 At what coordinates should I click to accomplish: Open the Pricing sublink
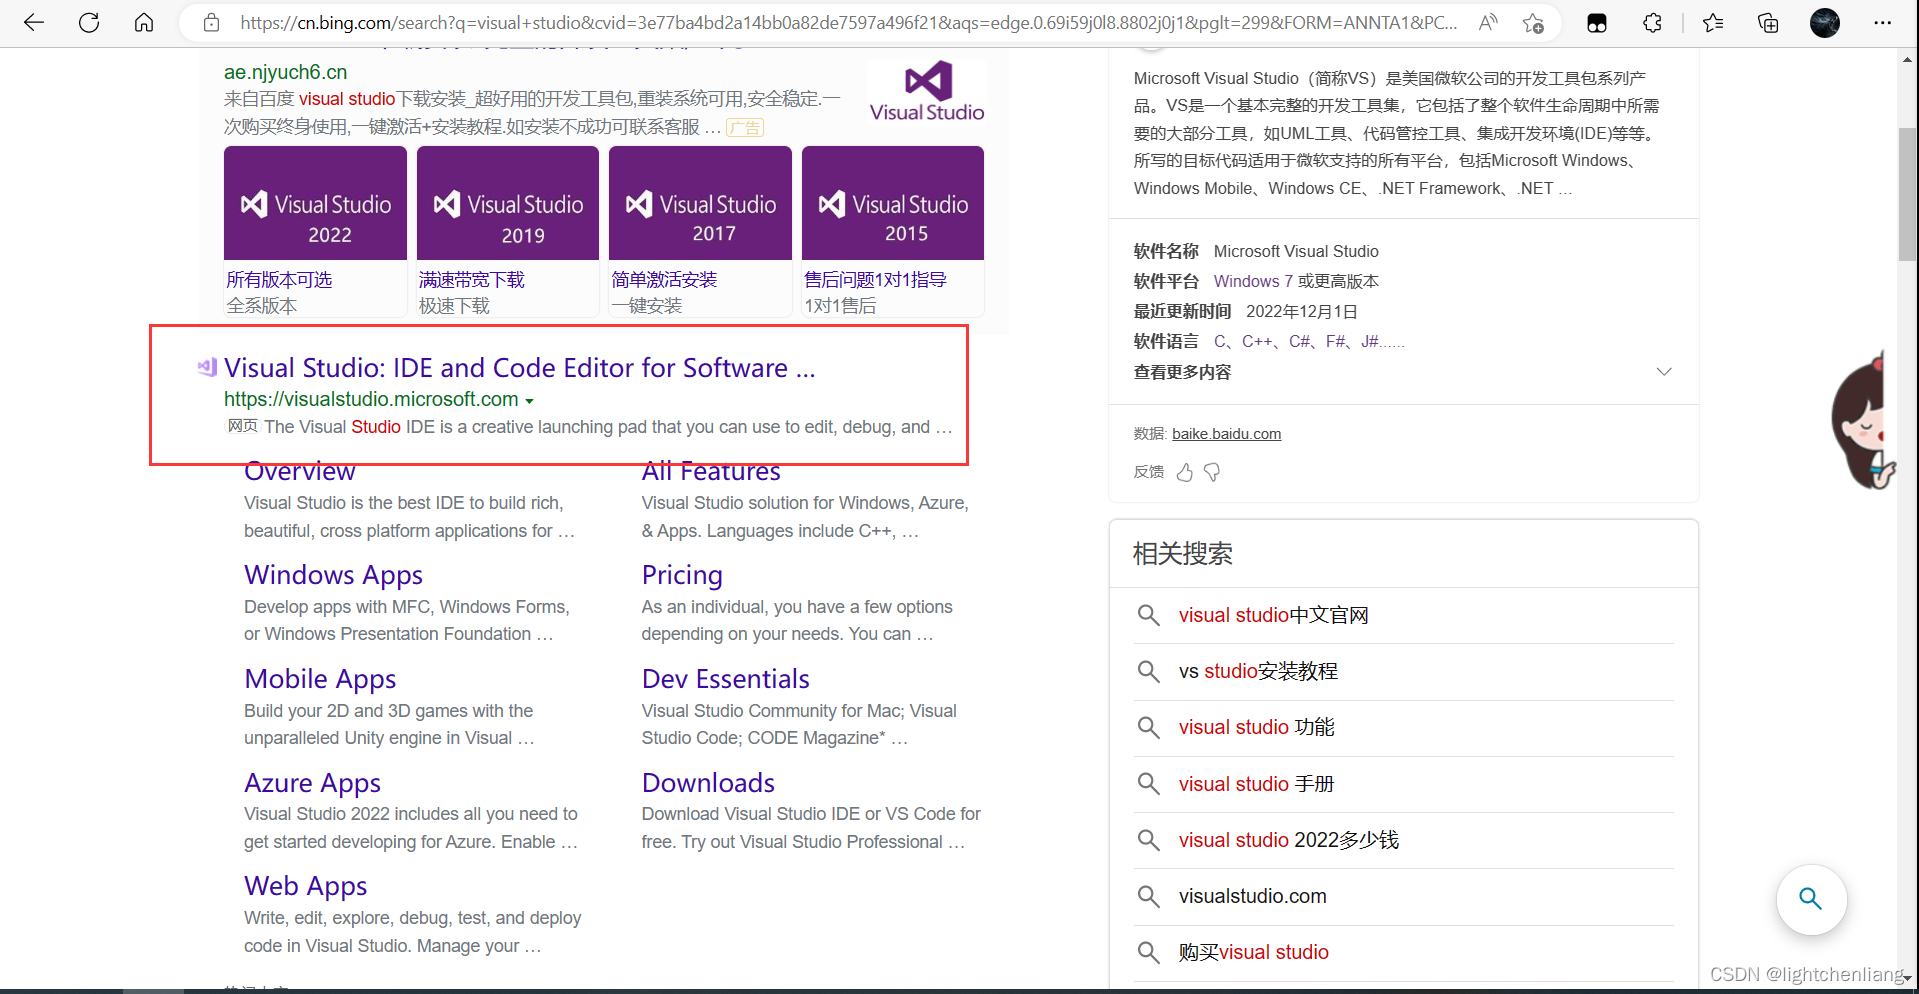pos(682,575)
